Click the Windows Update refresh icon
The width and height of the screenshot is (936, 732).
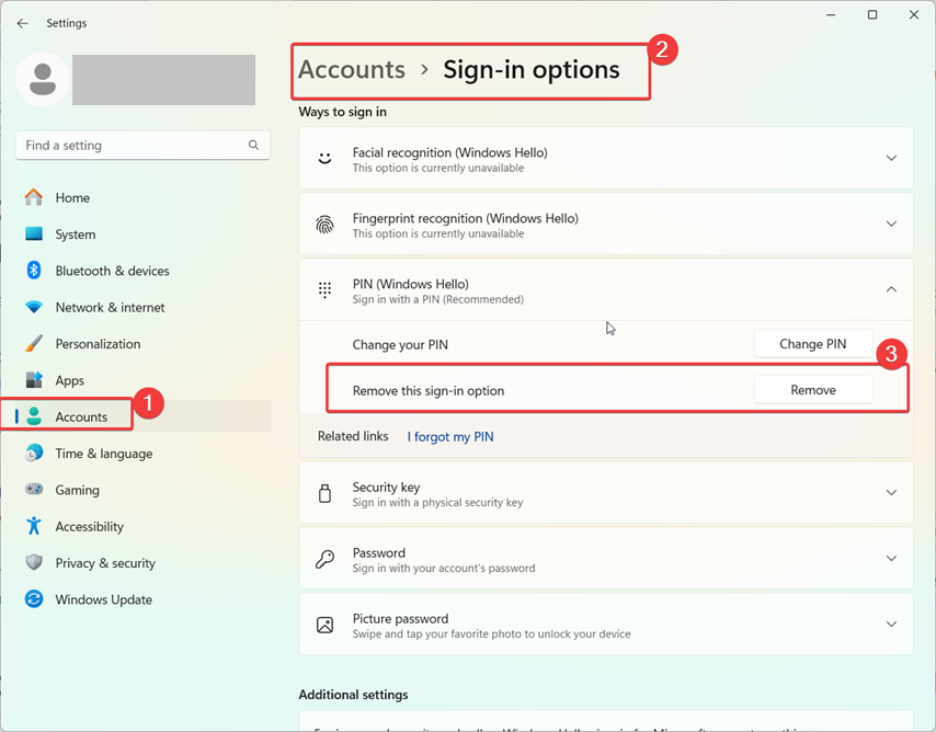click(x=34, y=599)
